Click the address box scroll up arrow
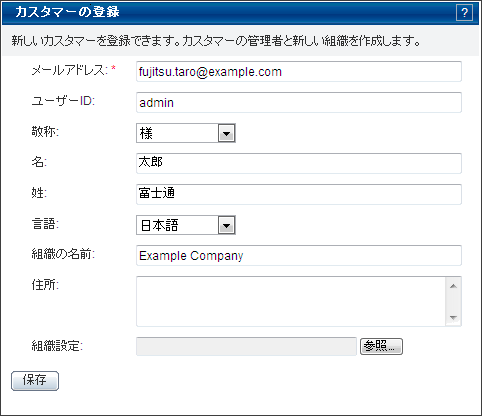Screen dimensions: 482x416 click(x=453, y=286)
